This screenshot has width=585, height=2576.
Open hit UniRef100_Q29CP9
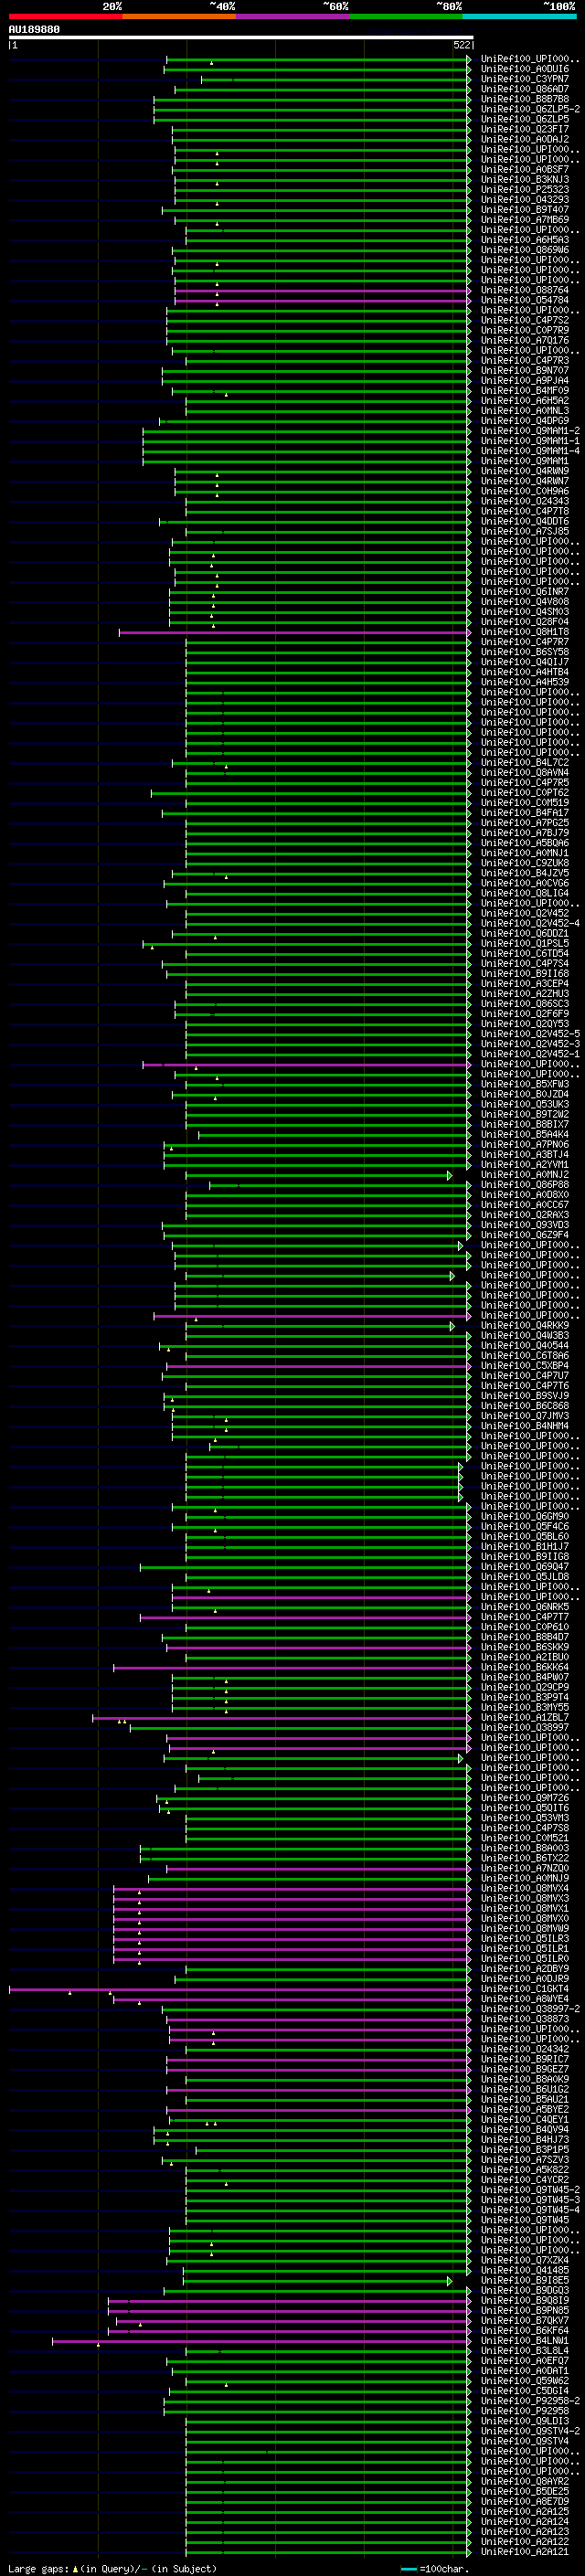pyautogui.click(x=525, y=1687)
